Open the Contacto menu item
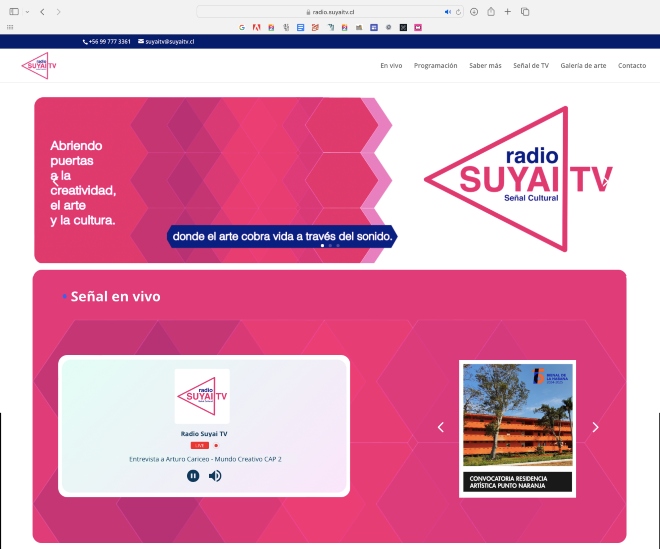 click(x=632, y=65)
